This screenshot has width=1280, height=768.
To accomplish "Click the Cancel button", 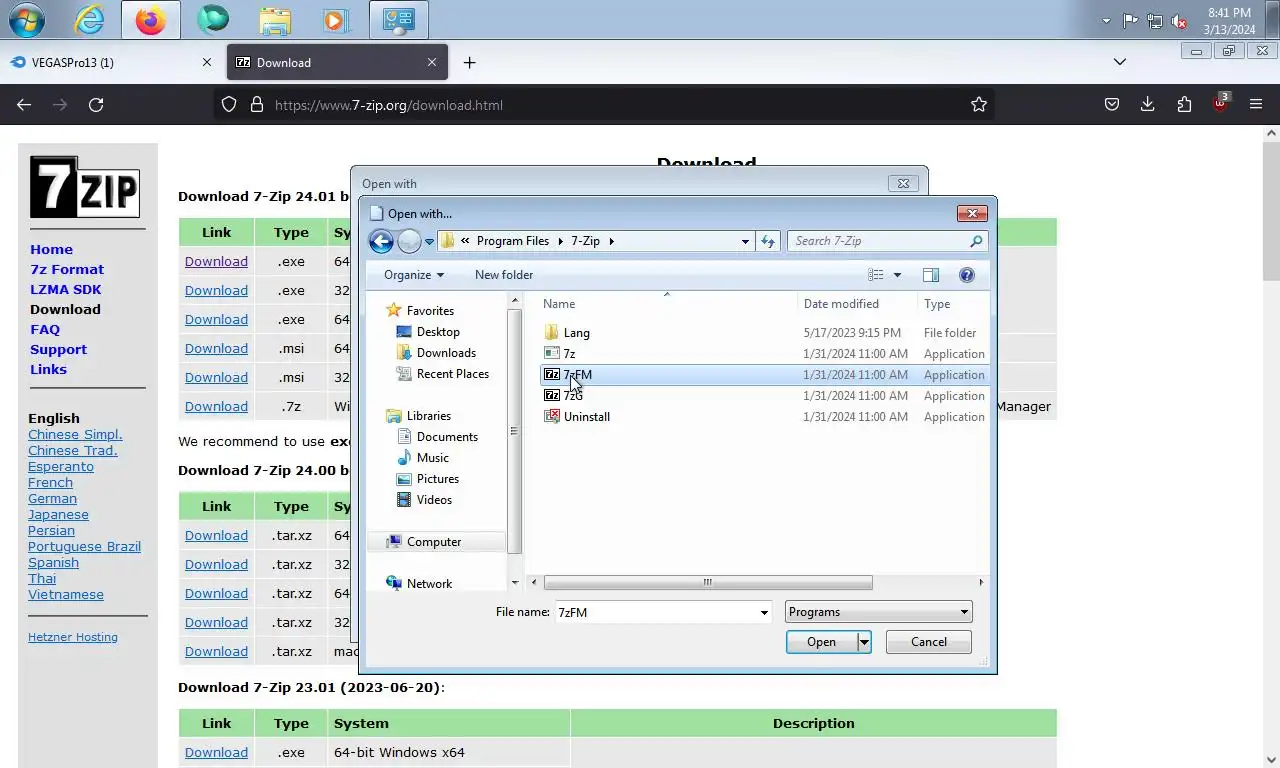I will coord(928,642).
